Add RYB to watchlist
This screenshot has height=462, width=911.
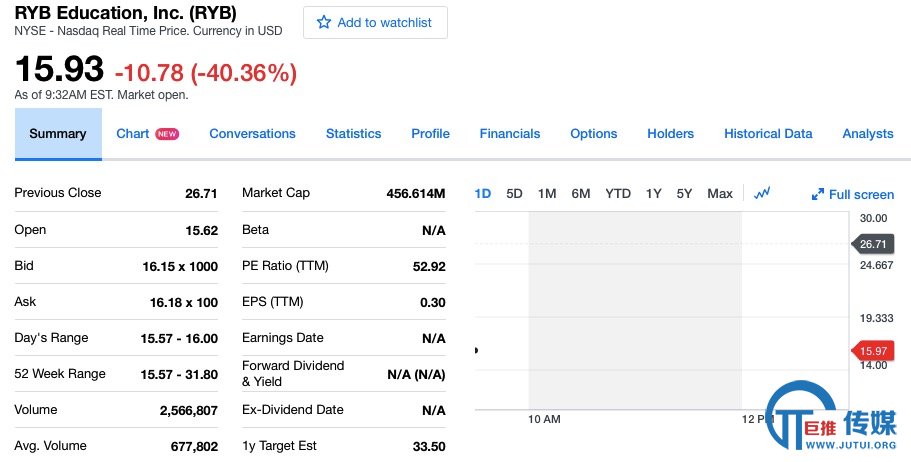[x=375, y=23]
